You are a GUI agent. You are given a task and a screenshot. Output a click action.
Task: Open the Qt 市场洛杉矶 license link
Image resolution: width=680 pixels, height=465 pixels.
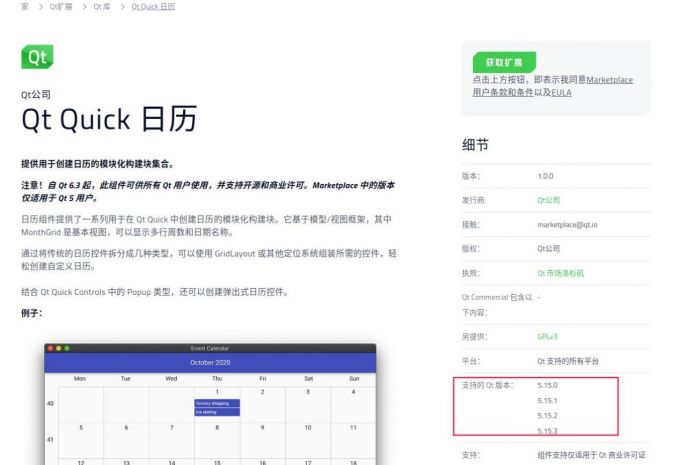coord(560,273)
